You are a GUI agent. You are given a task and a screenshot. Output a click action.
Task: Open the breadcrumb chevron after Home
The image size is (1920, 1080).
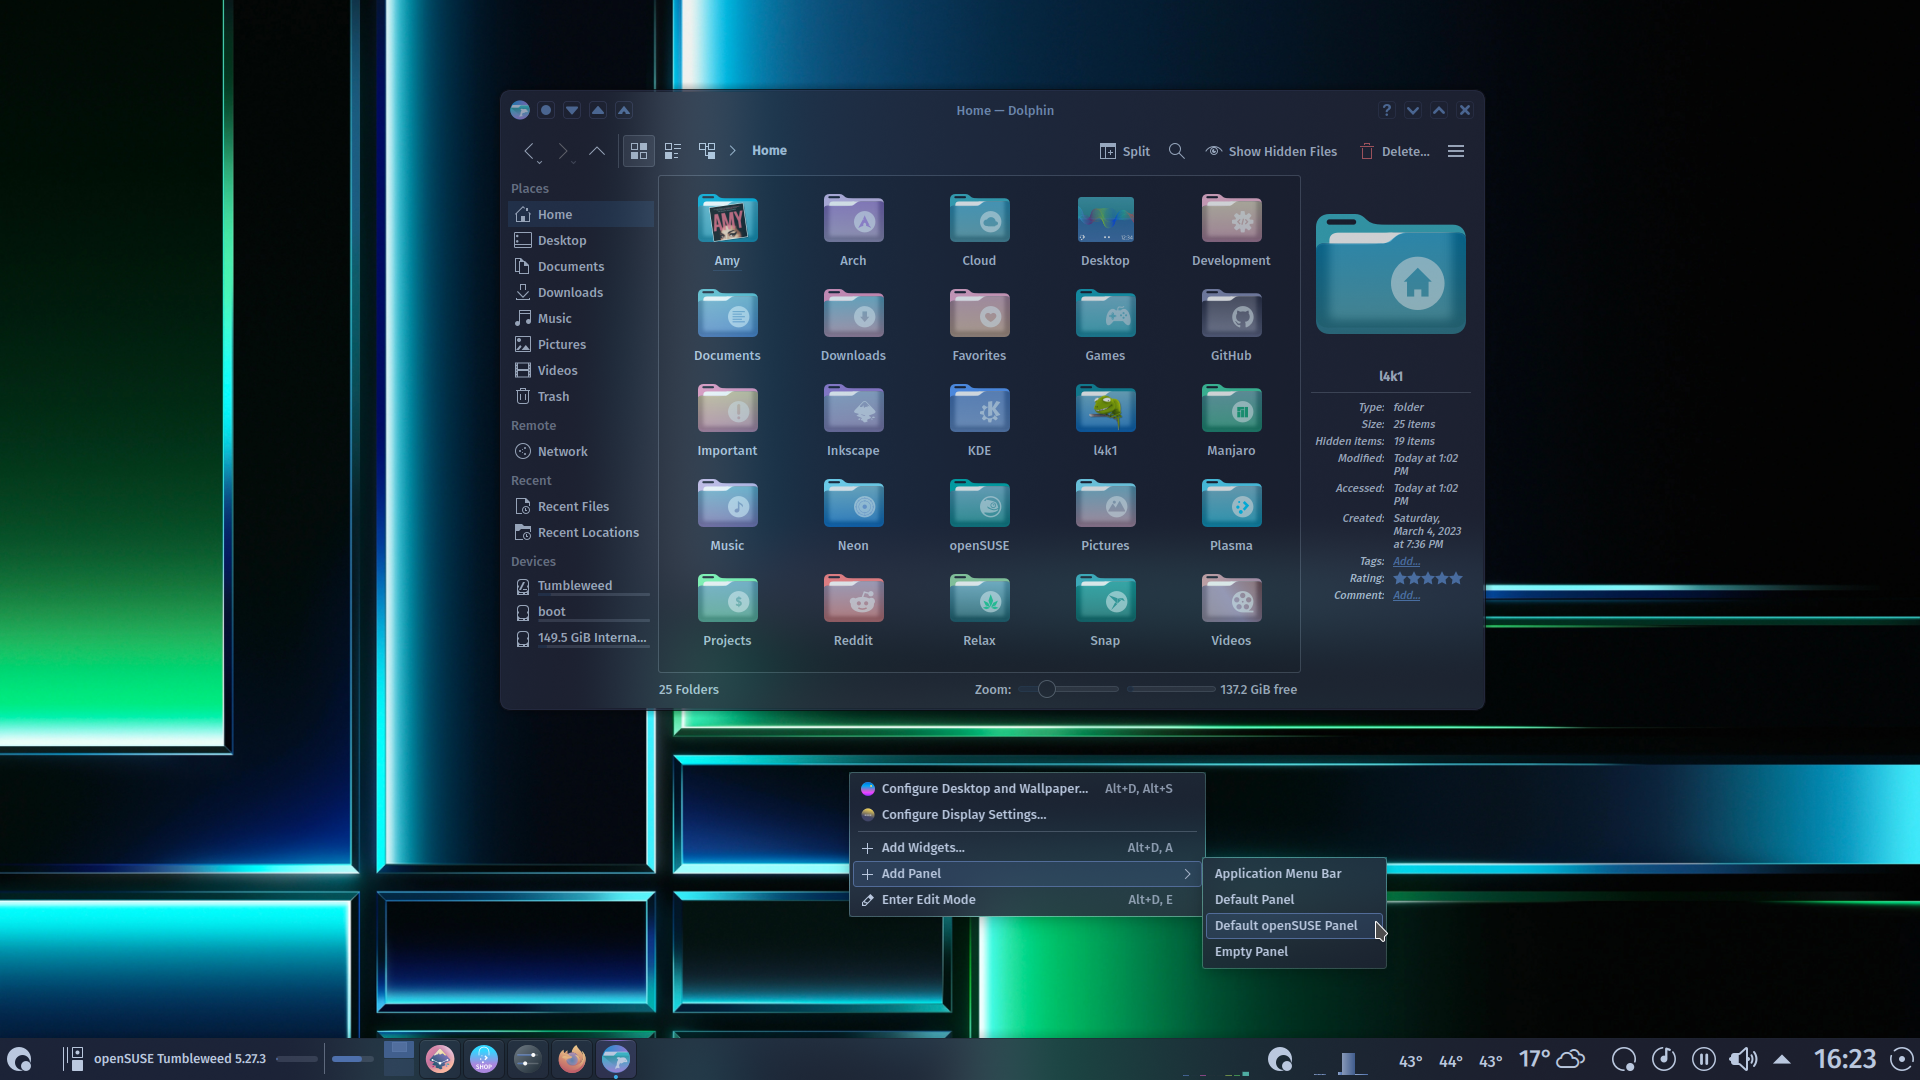pyautogui.click(x=733, y=150)
